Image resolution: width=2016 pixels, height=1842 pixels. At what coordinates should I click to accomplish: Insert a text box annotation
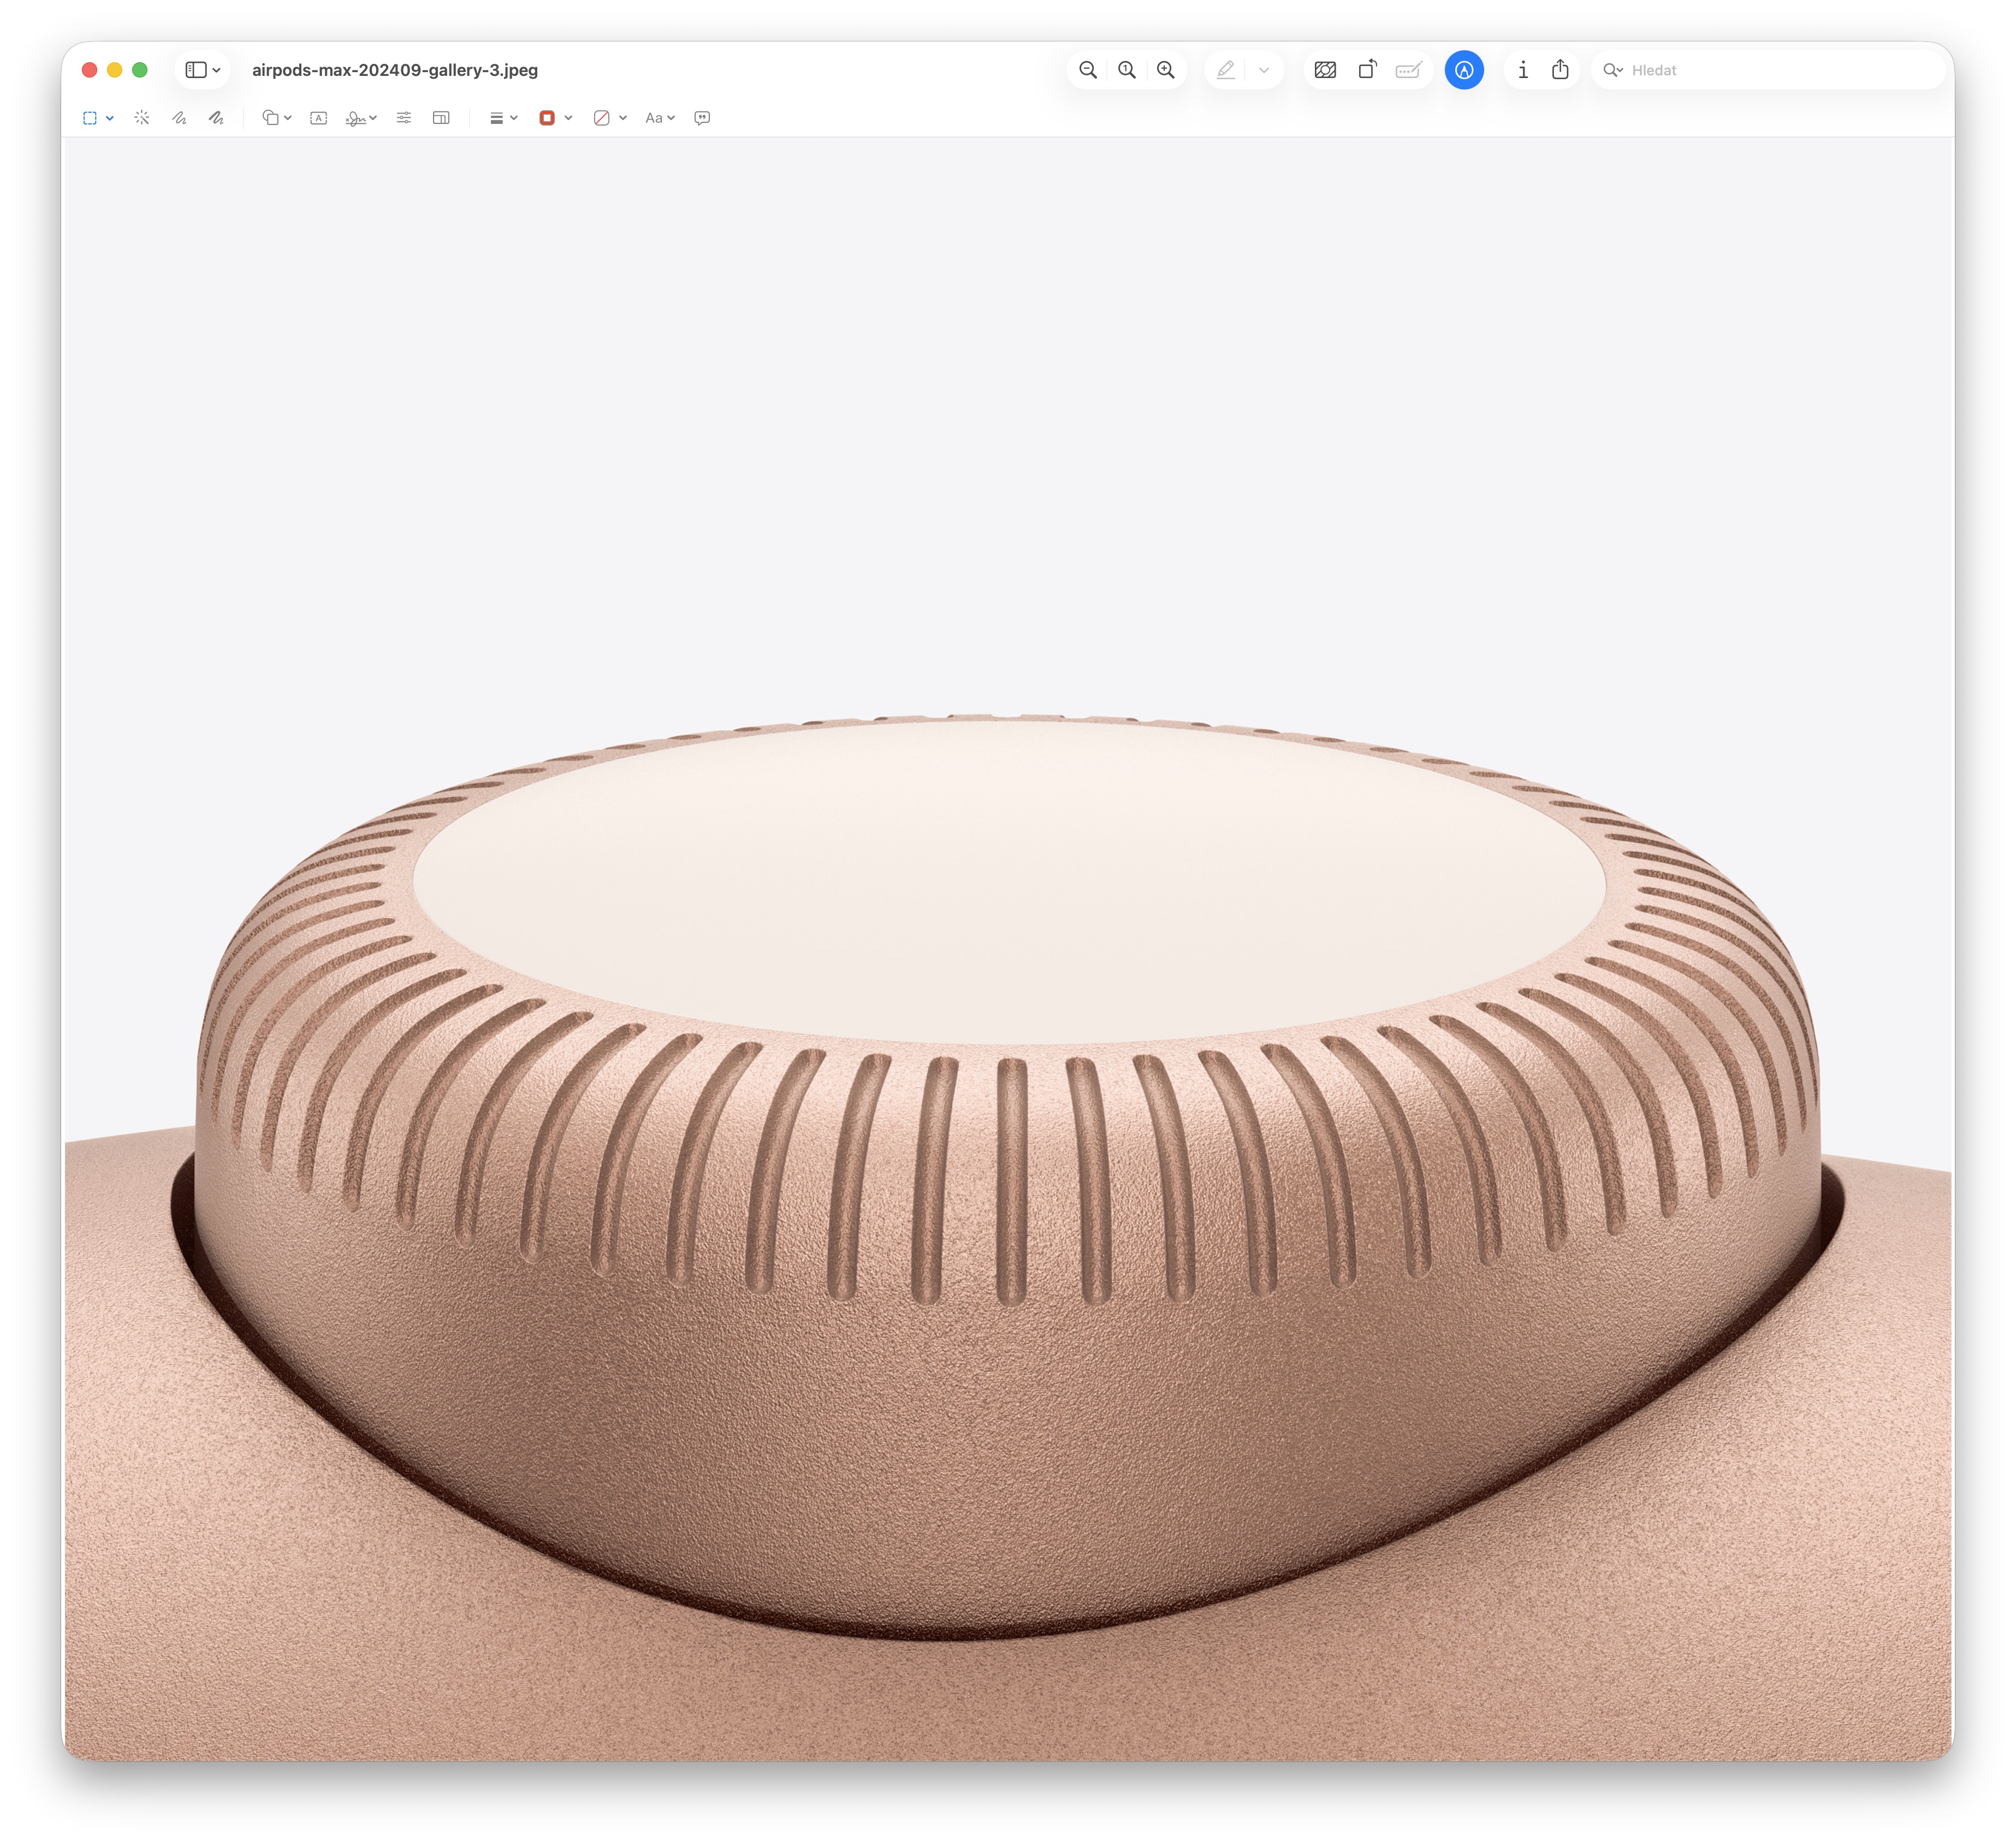(x=319, y=118)
